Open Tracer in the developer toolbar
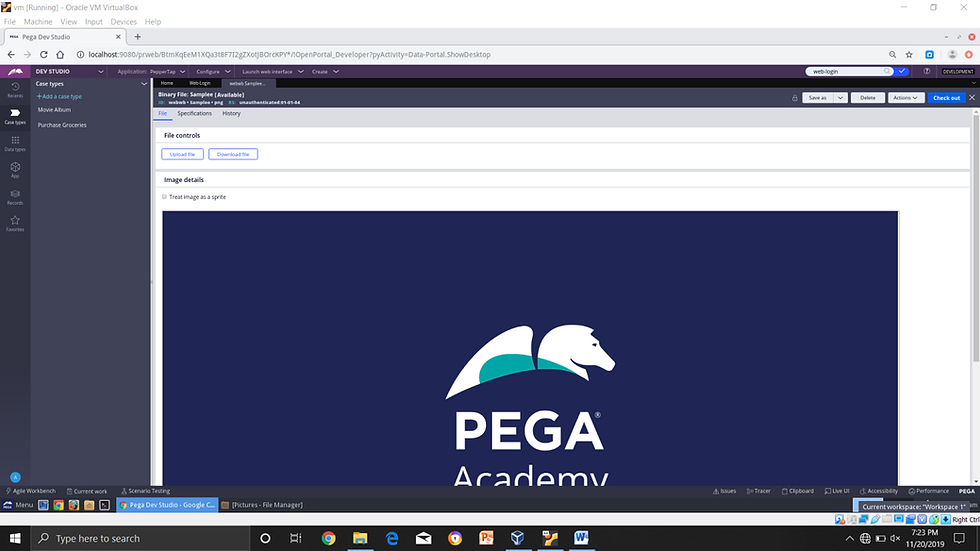Viewport: 980px width, 551px height. coord(759,491)
